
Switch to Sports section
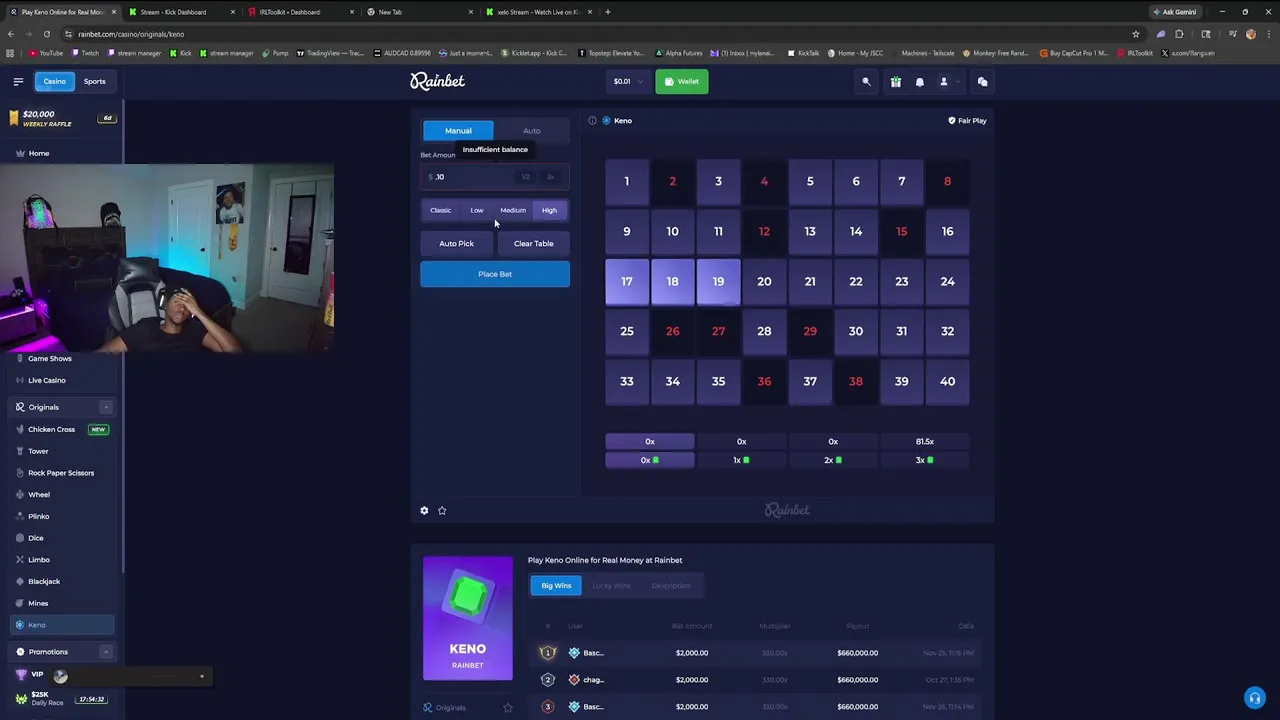[x=94, y=81]
